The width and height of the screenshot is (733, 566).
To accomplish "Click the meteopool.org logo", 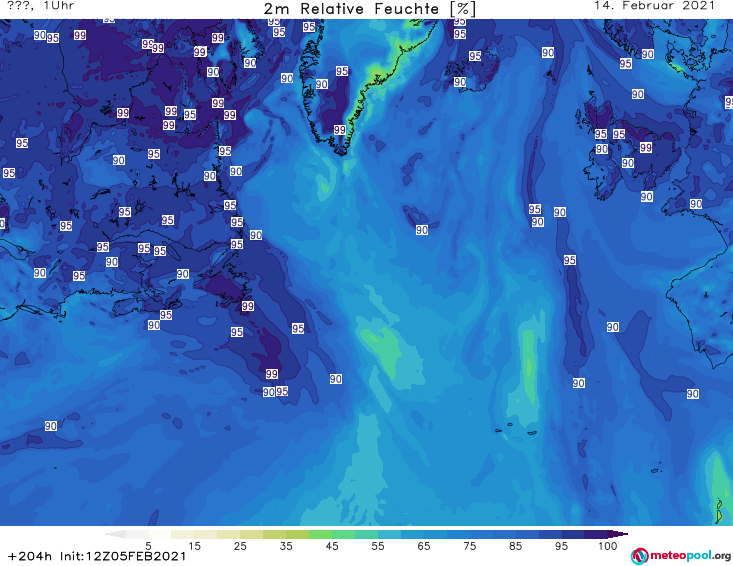I will pos(681,556).
